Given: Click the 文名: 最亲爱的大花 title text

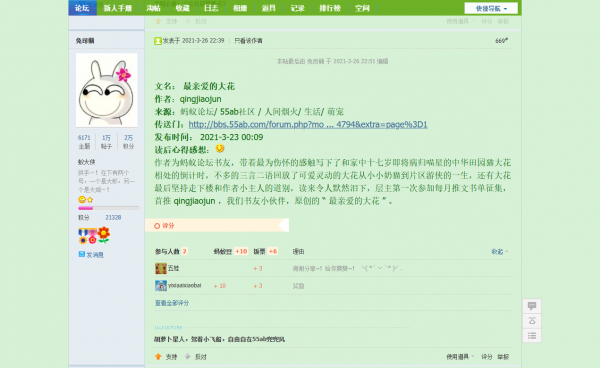Looking at the screenshot, I should click(195, 86).
